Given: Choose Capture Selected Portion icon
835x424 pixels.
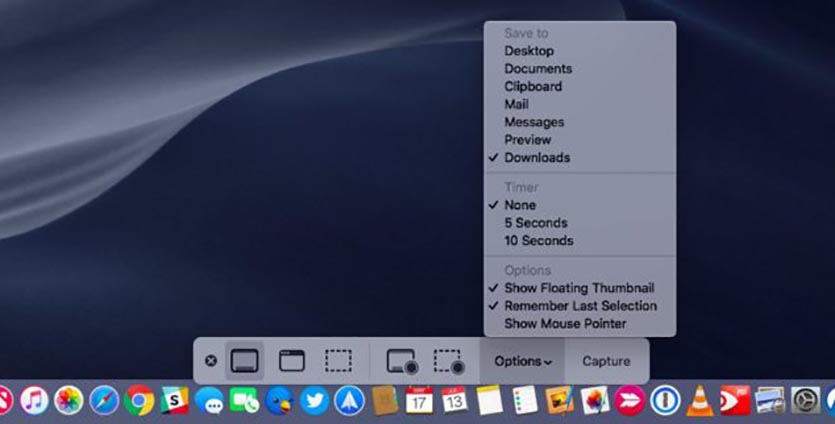Looking at the screenshot, I should (x=338, y=361).
